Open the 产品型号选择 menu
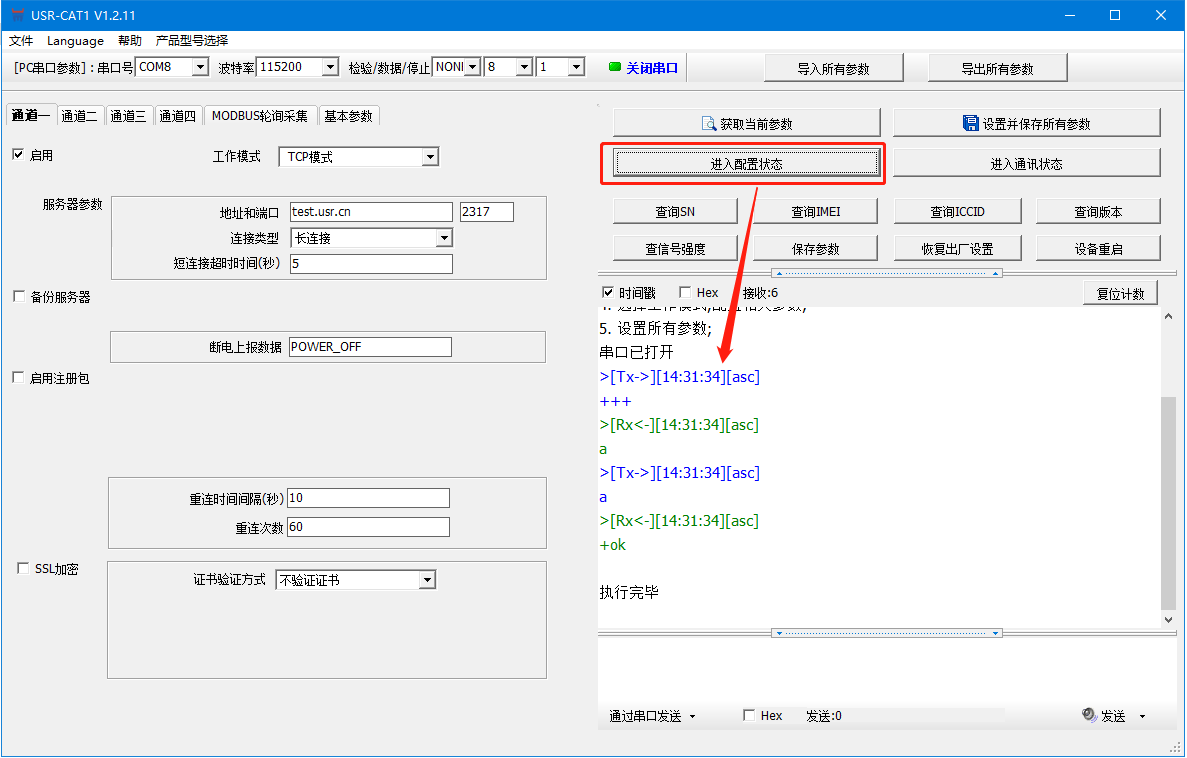Screen dimensions: 1187x758 point(192,41)
